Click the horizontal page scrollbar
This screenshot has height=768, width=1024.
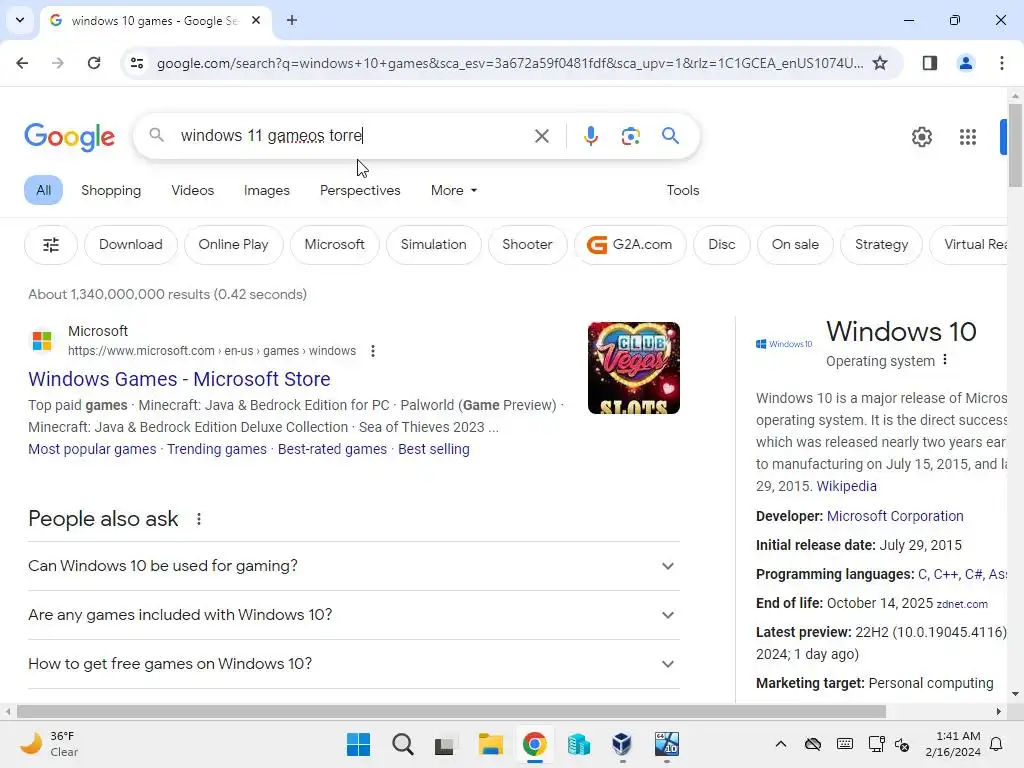click(x=451, y=711)
